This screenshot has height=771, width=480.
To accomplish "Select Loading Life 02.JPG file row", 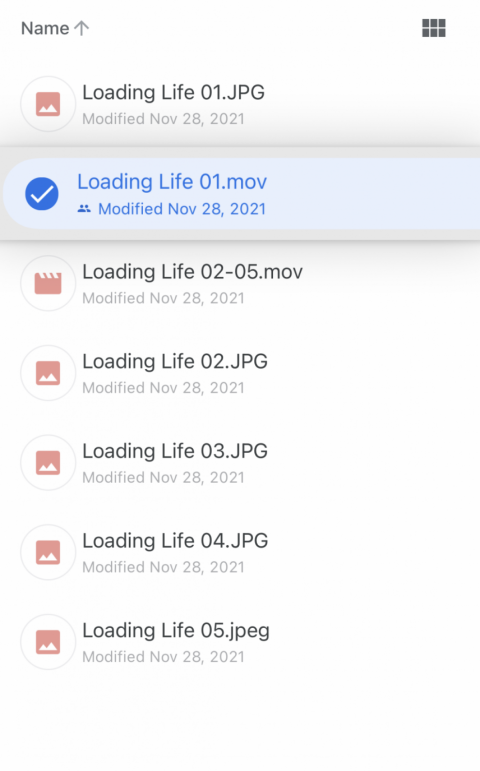I will 240,373.
